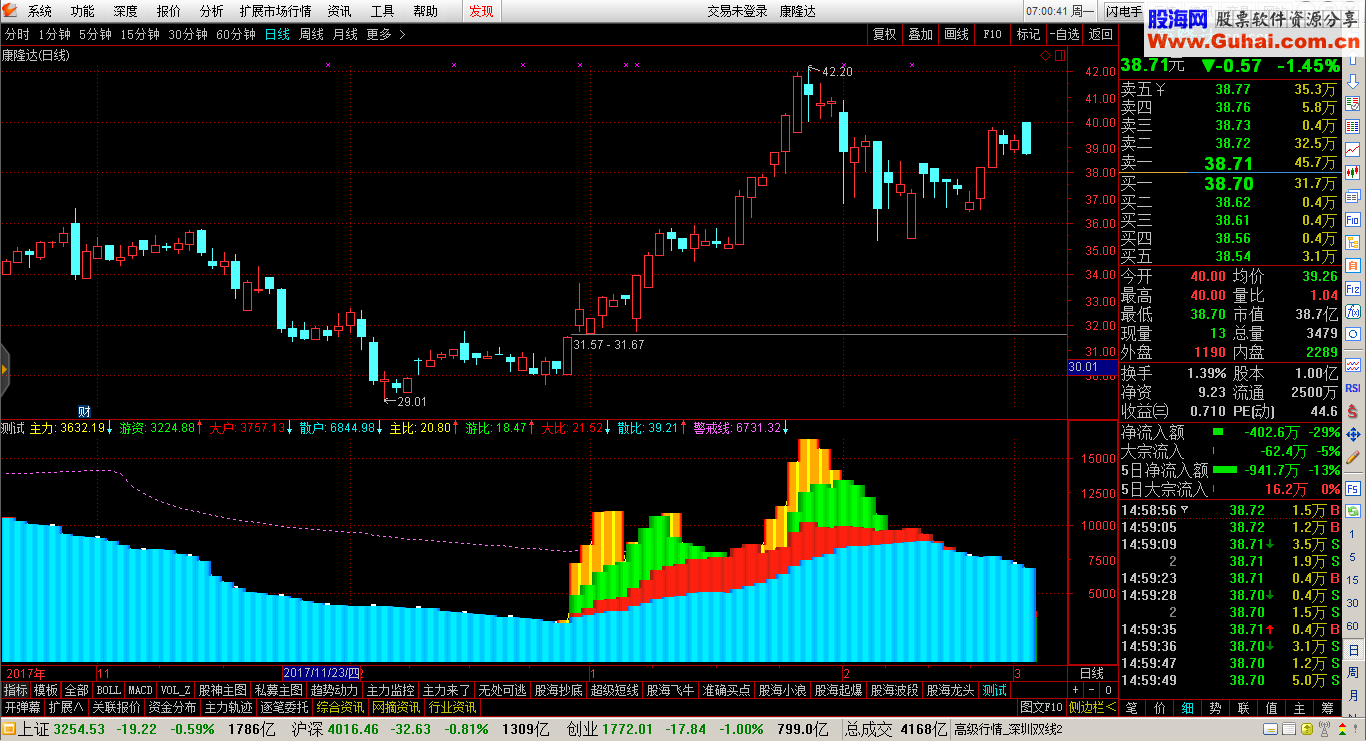This screenshot has width=1366, height=741.
Task: Click the 标记 mark button
Action: point(1028,34)
